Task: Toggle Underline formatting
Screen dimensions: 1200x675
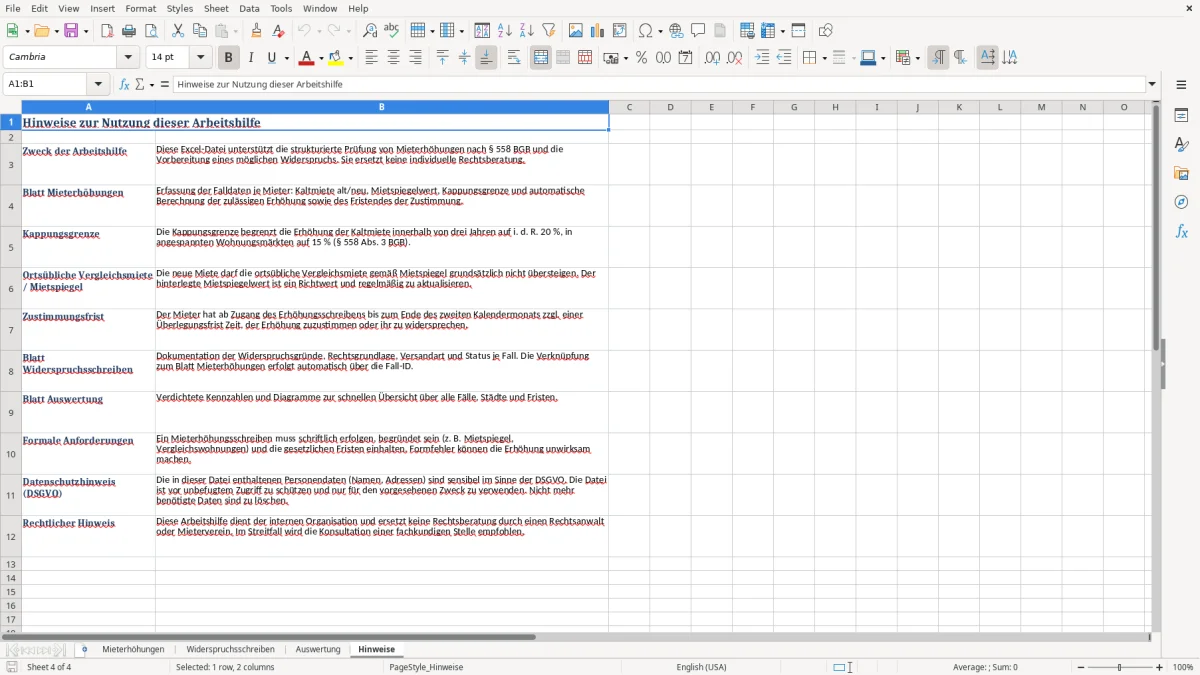Action: point(271,58)
